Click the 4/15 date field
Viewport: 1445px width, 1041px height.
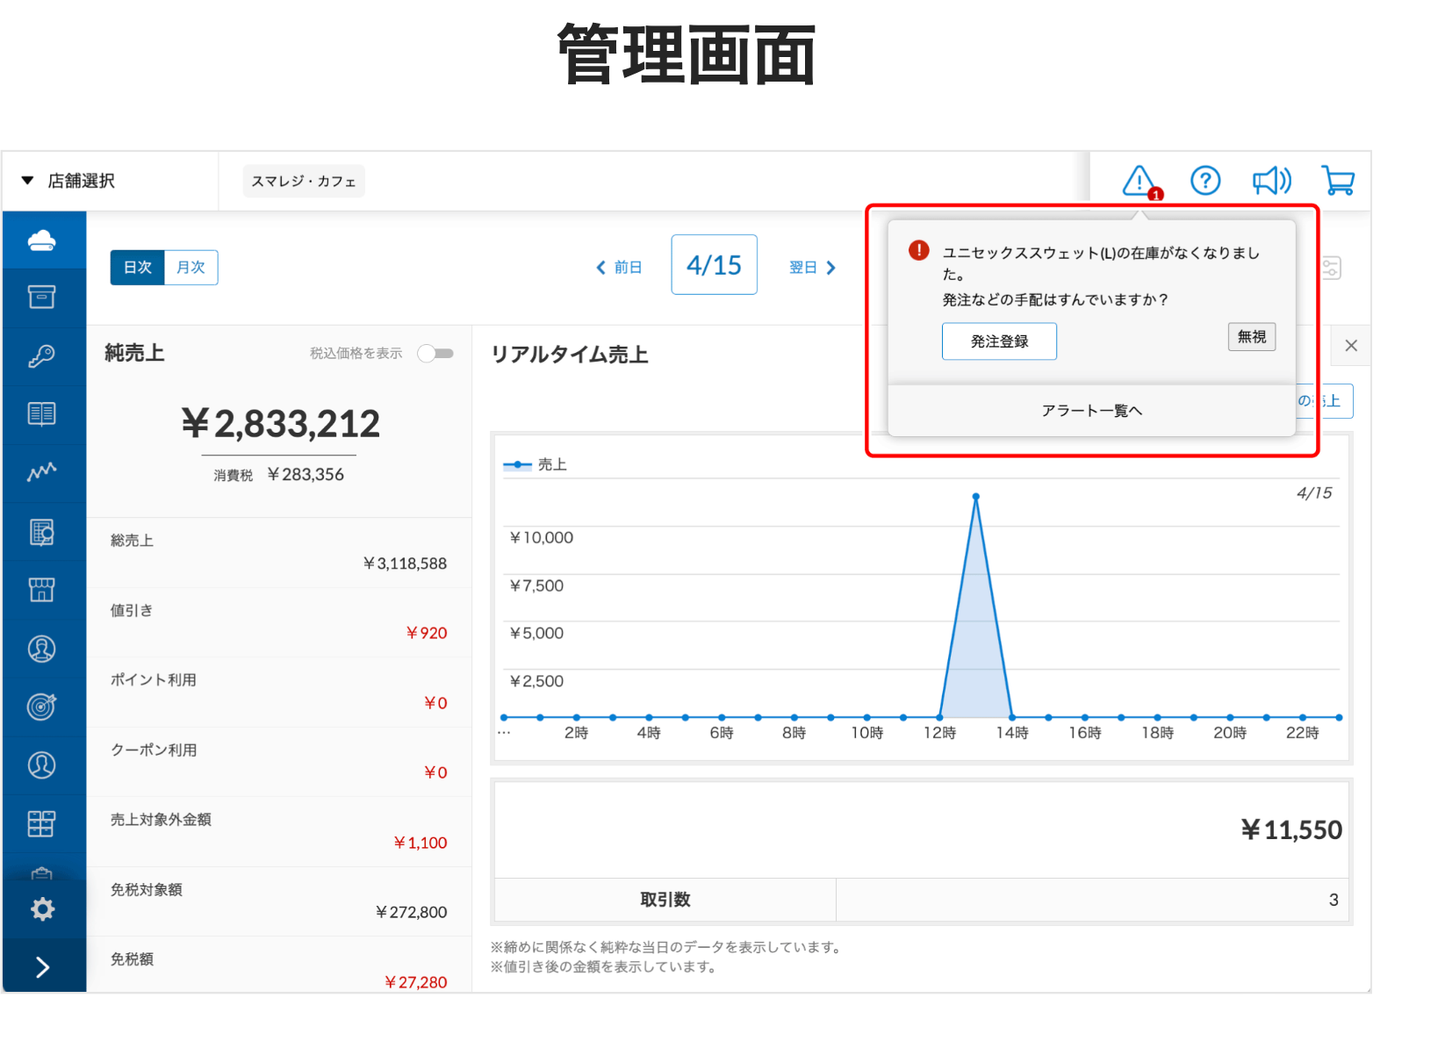(714, 265)
